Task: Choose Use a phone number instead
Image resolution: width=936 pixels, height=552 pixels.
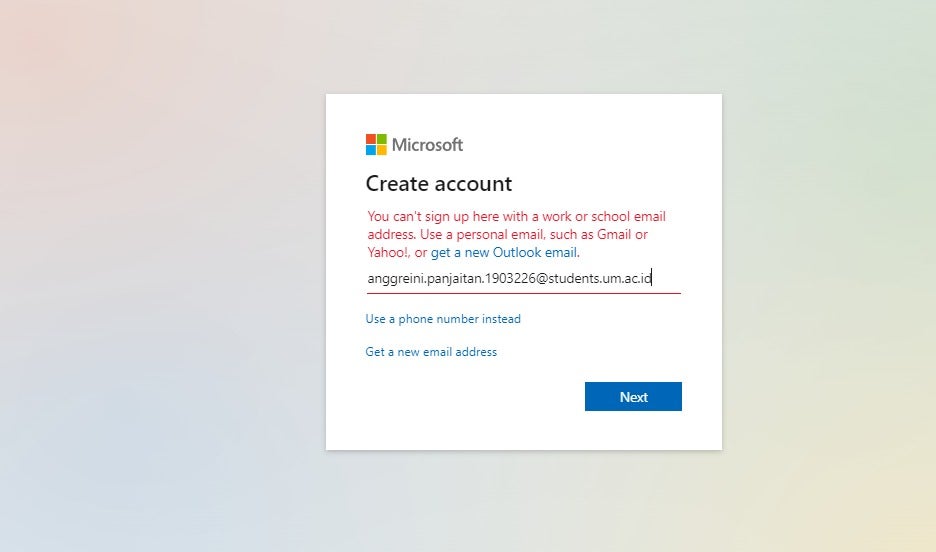Action: click(x=443, y=319)
